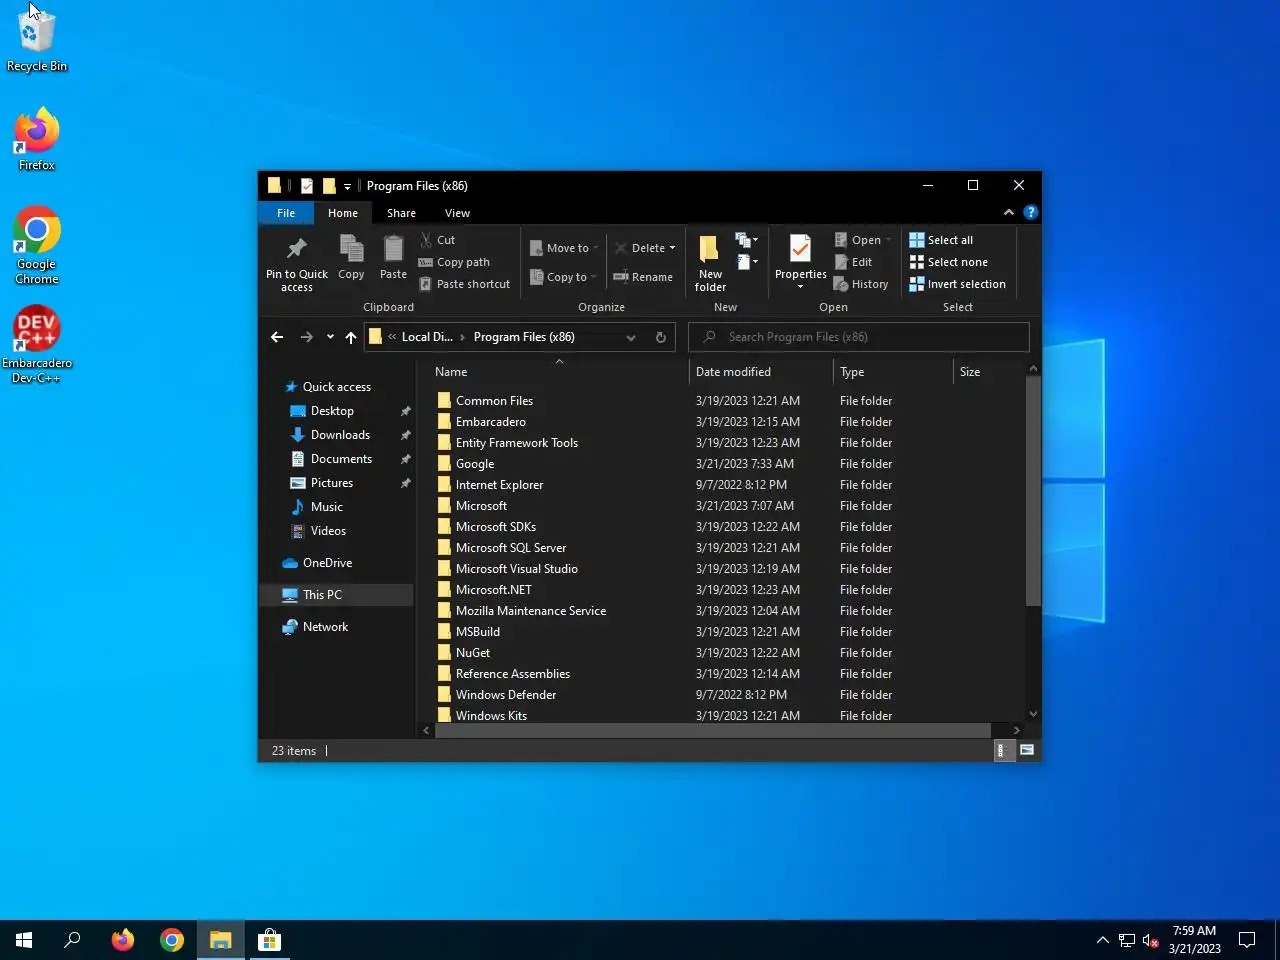Switch to the View ribbon tab
Viewport: 1280px width, 960px height.
[x=457, y=213]
